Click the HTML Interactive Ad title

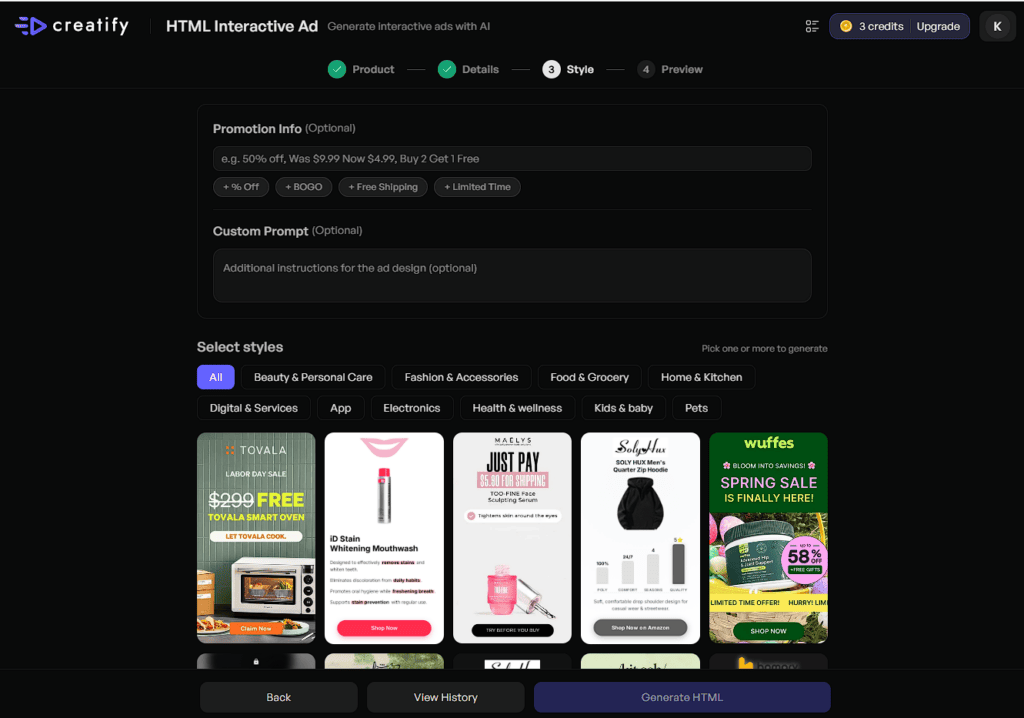[x=242, y=26]
